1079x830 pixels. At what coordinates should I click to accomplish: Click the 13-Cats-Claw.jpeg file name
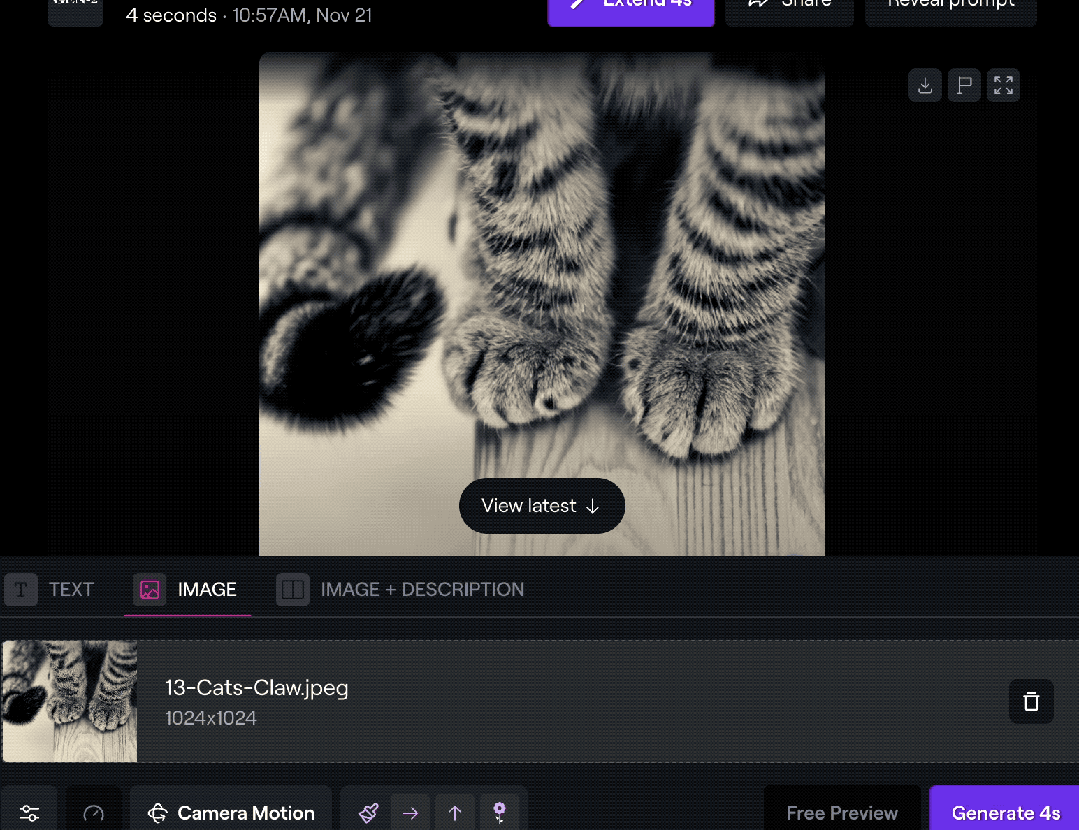click(257, 688)
